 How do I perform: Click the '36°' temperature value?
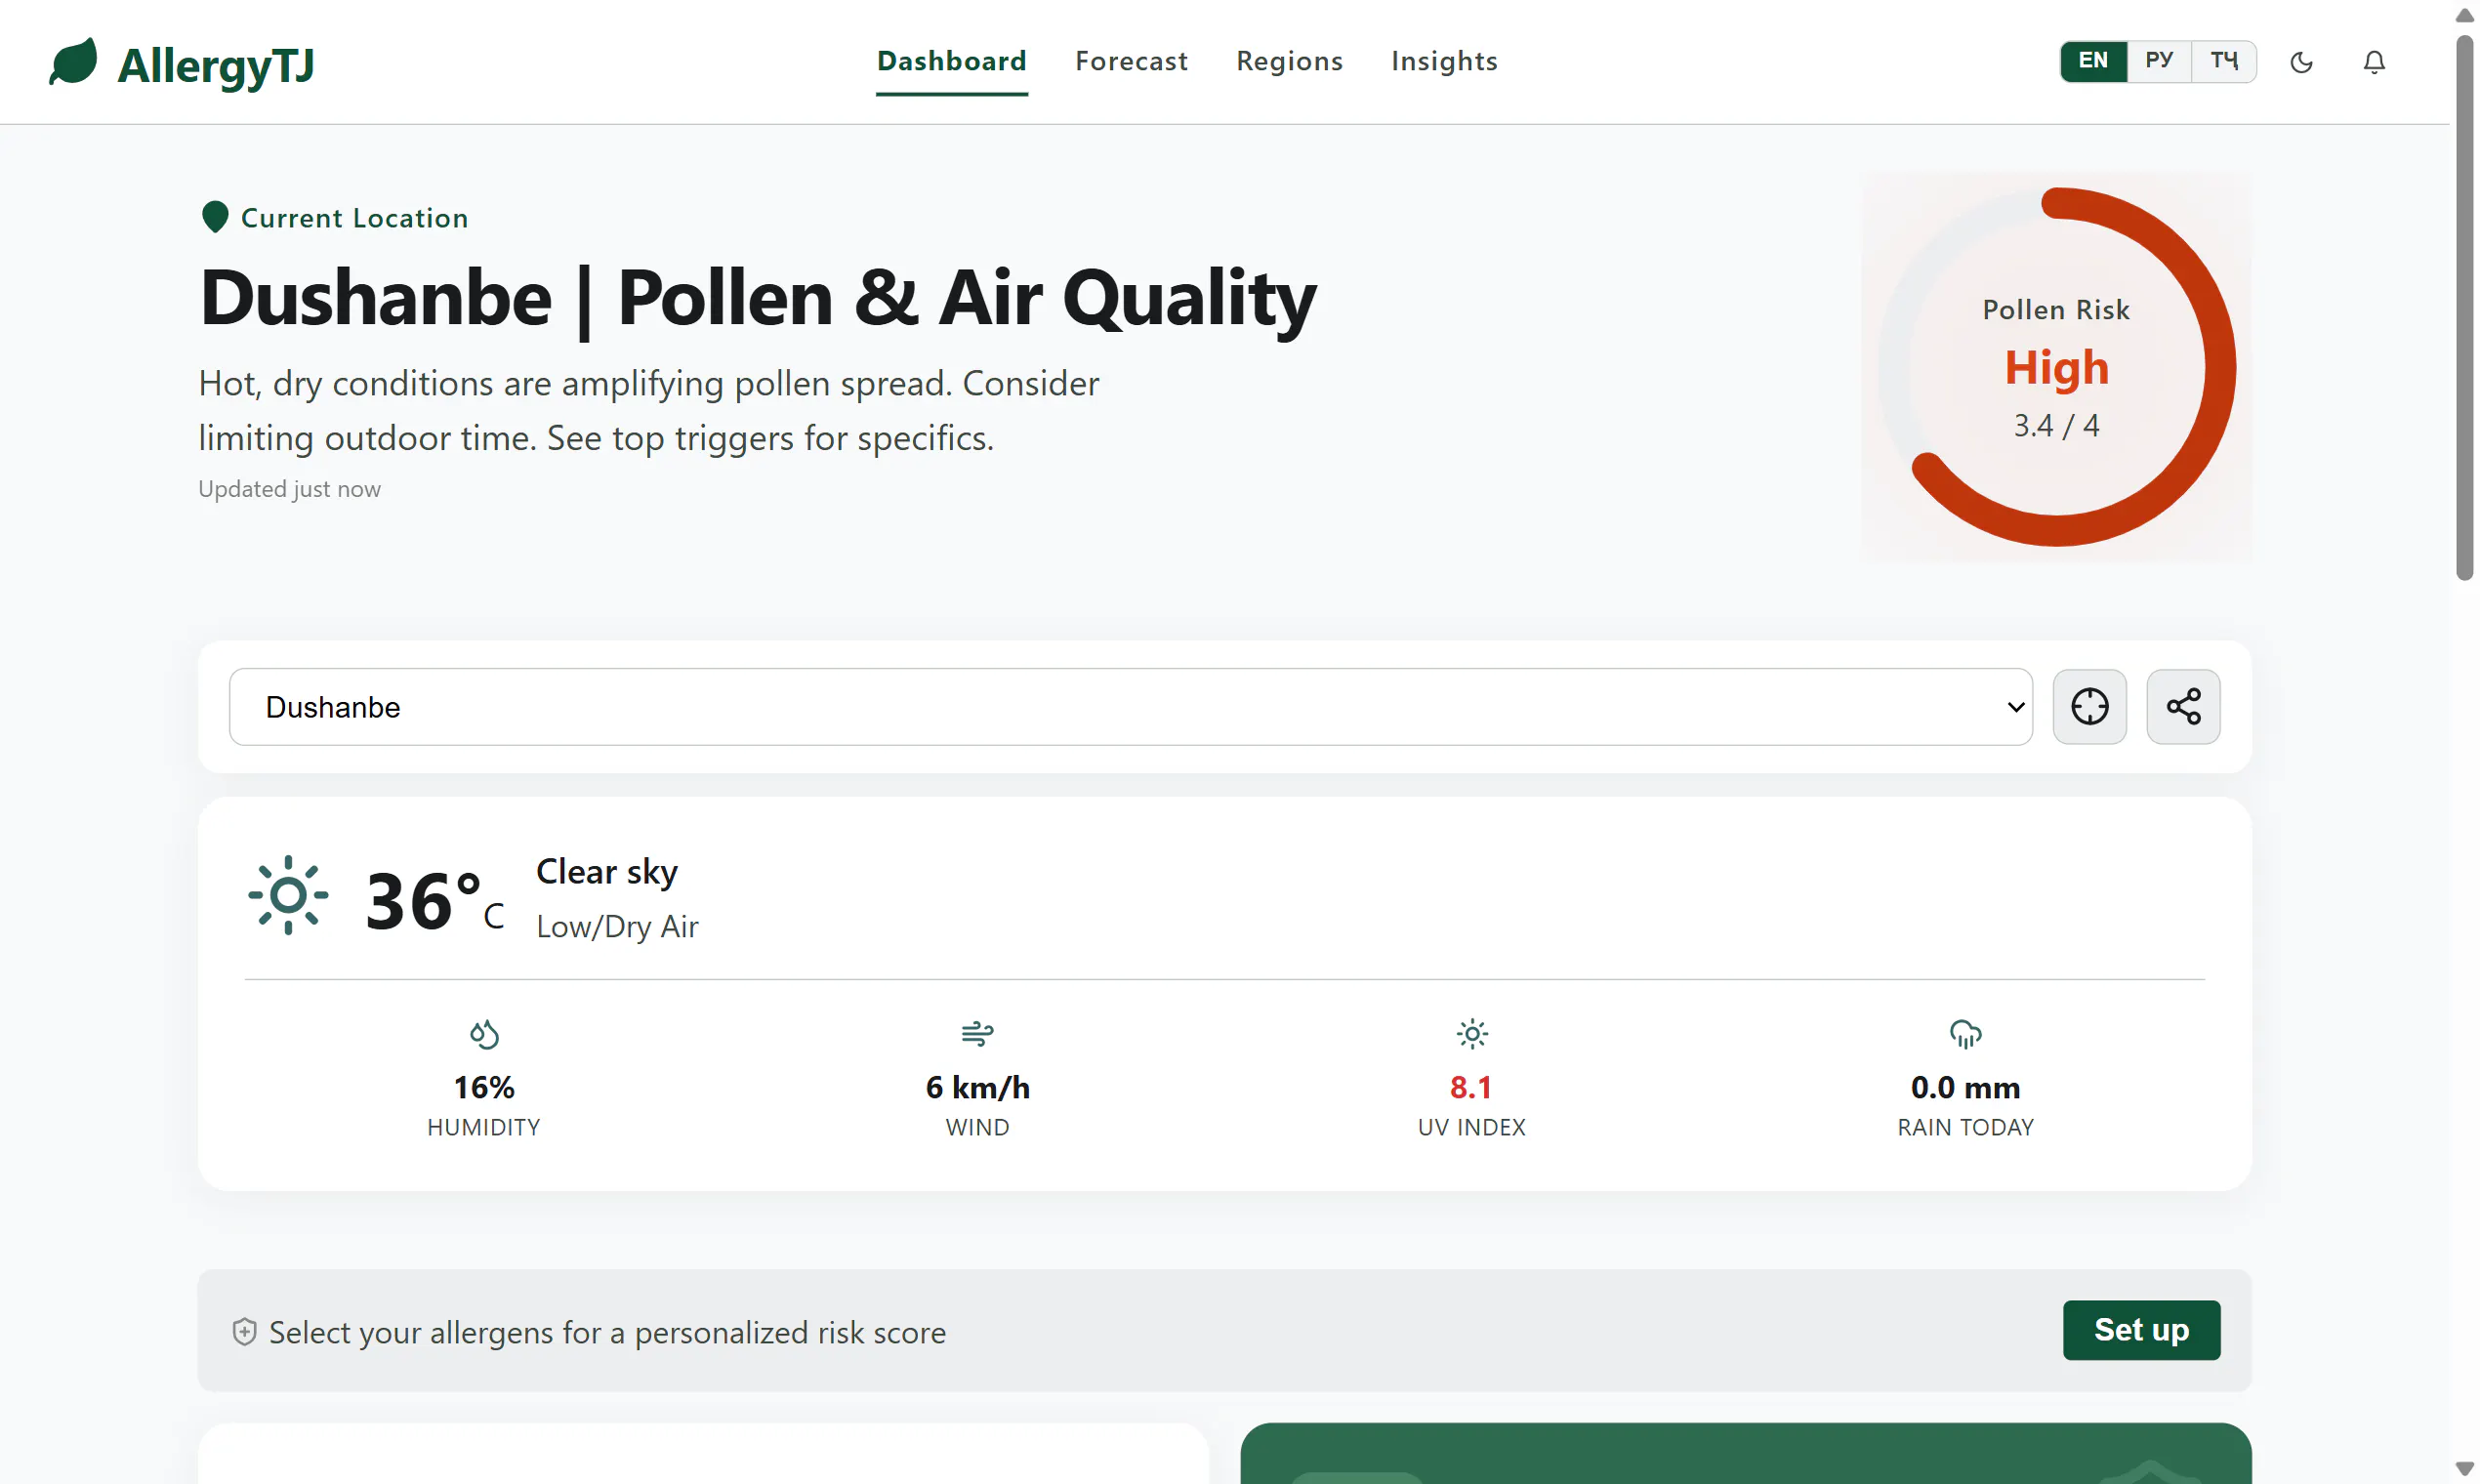coord(423,900)
